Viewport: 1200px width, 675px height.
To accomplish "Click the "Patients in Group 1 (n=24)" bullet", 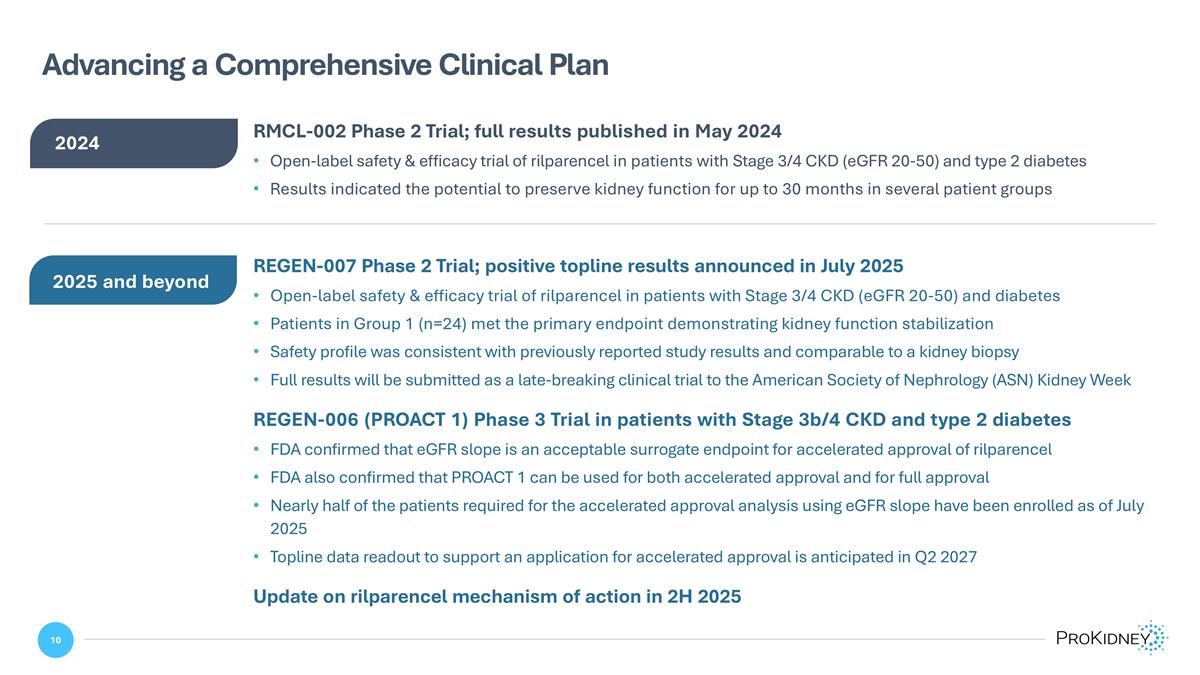I will (x=631, y=324).
